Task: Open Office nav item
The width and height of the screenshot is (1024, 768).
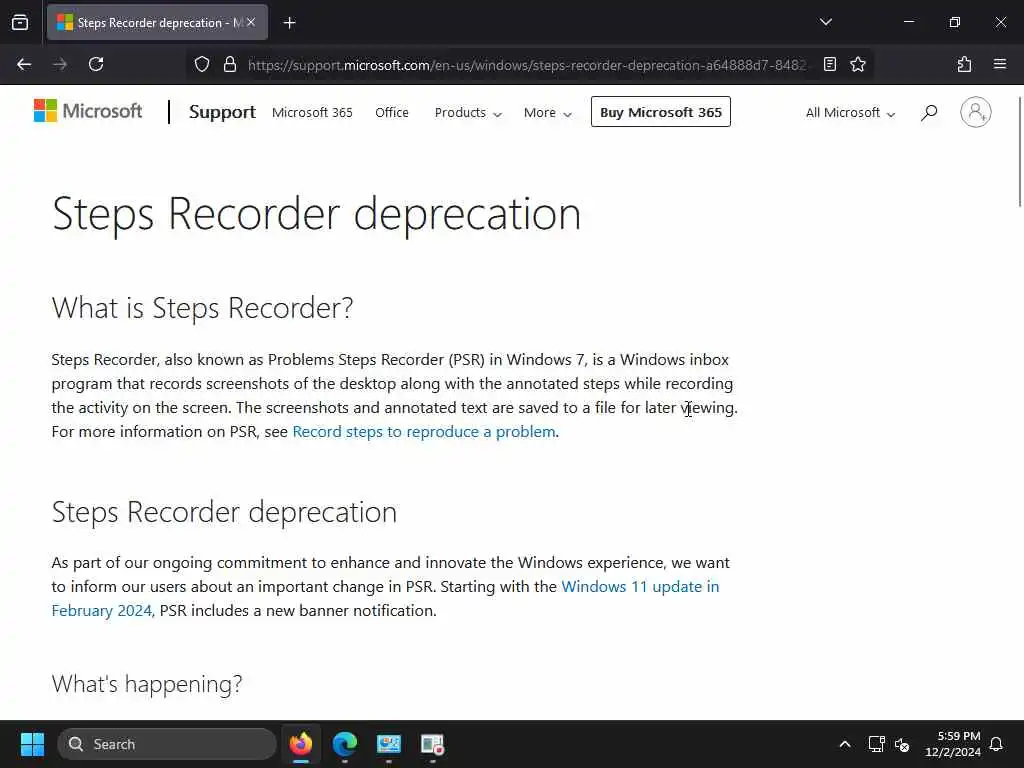Action: [392, 112]
